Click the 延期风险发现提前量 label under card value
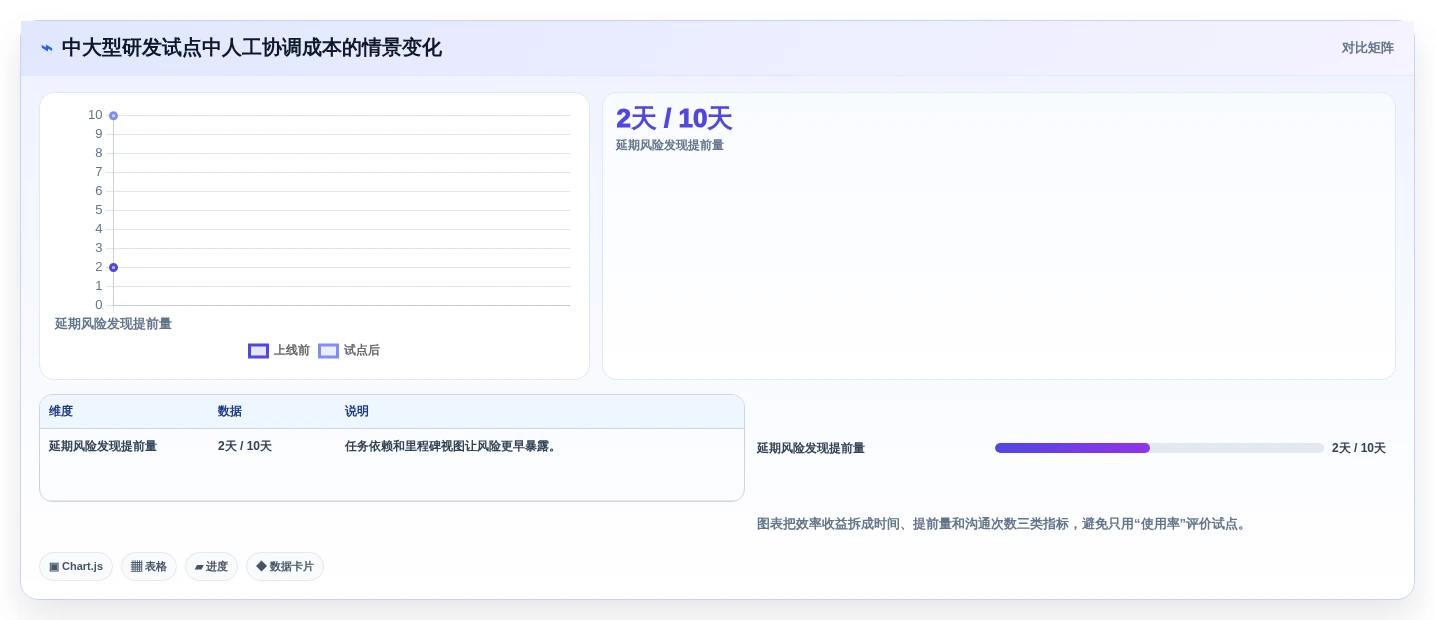 point(670,146)
